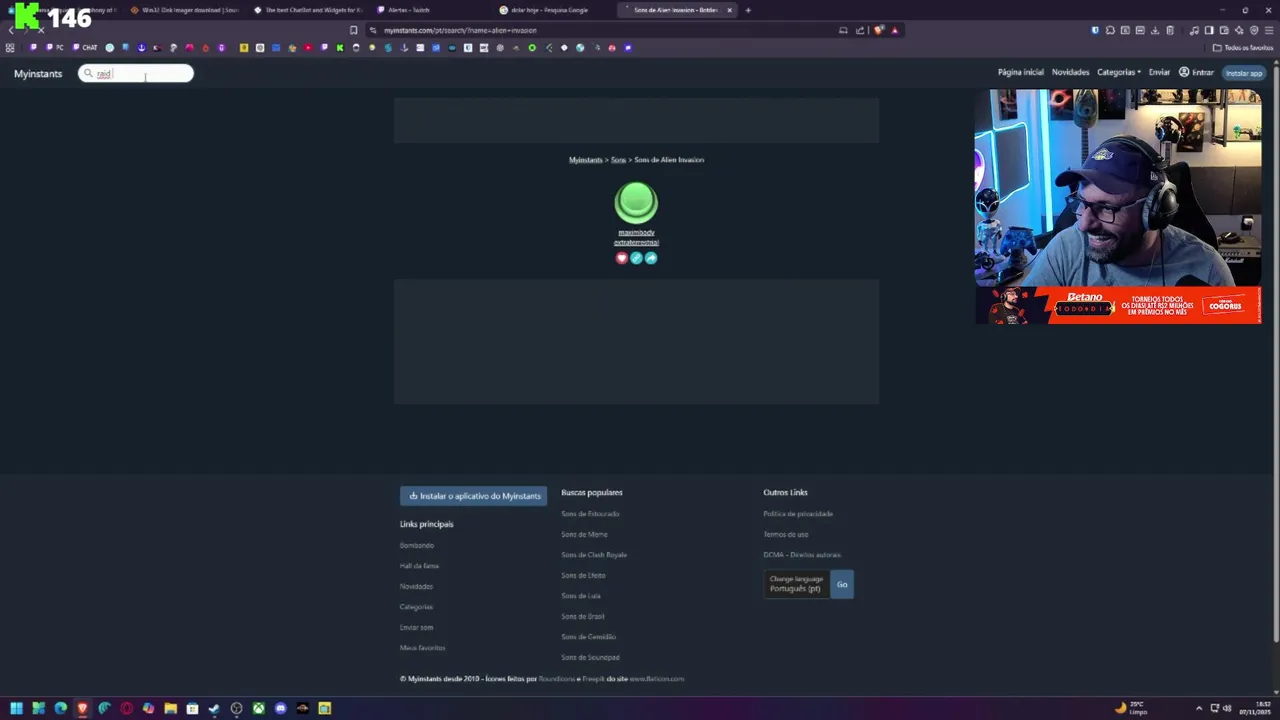Click the Go language button
This screenshot has width=1280, height=720.
point(842,584)
